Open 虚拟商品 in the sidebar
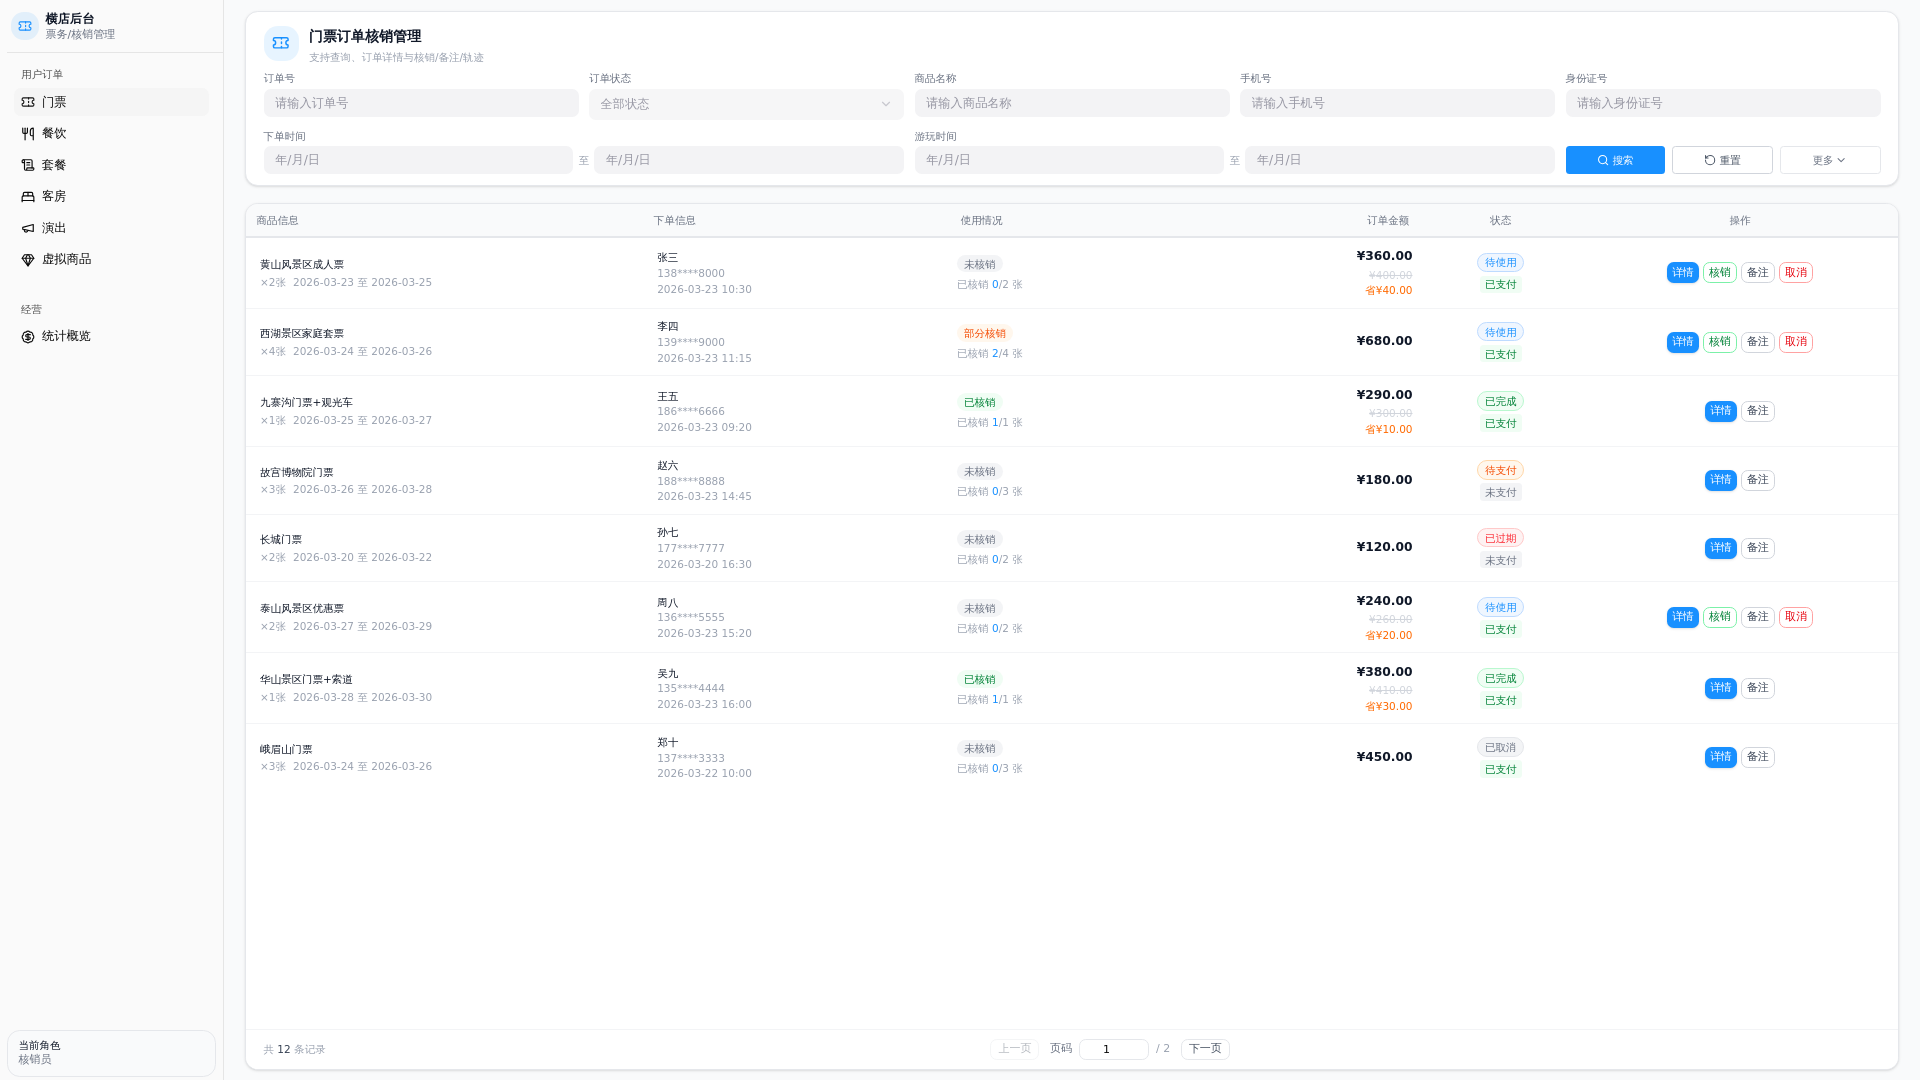This screenshot has width=1920, height=1080. click(x=111, y=259)
